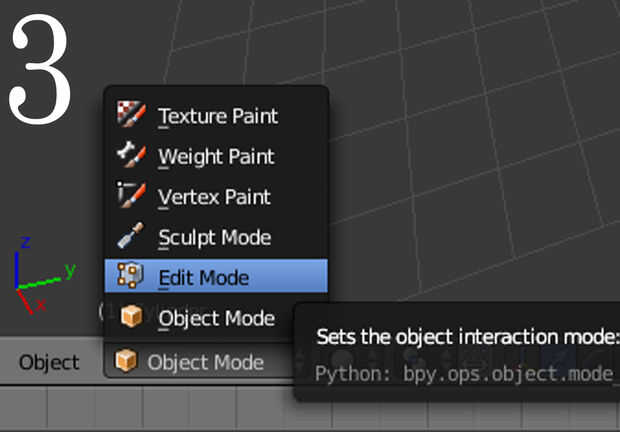Pick Sculpt Mode in the list

coord(214,238)
